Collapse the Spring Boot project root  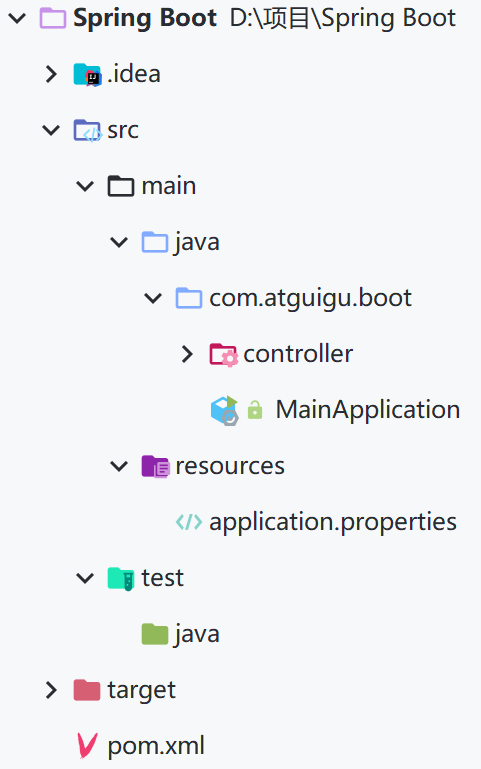17,19
